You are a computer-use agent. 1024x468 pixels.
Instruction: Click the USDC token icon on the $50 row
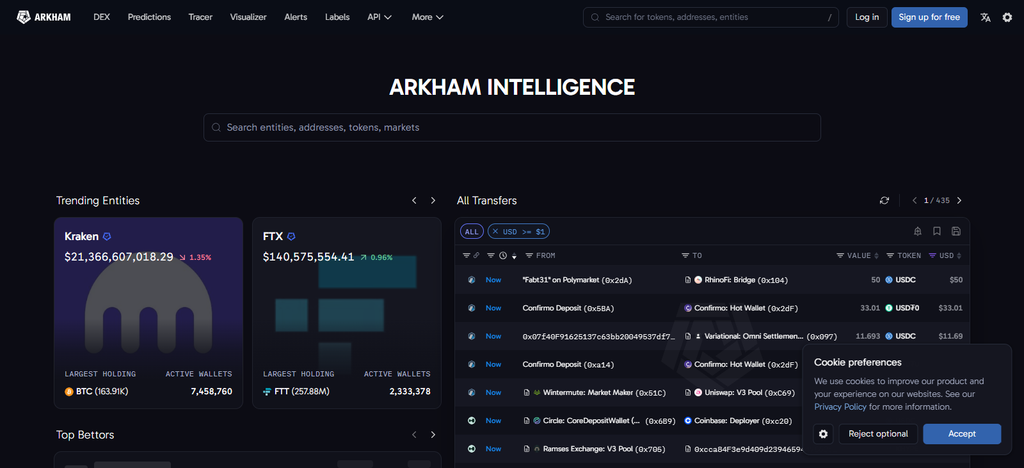889,279
